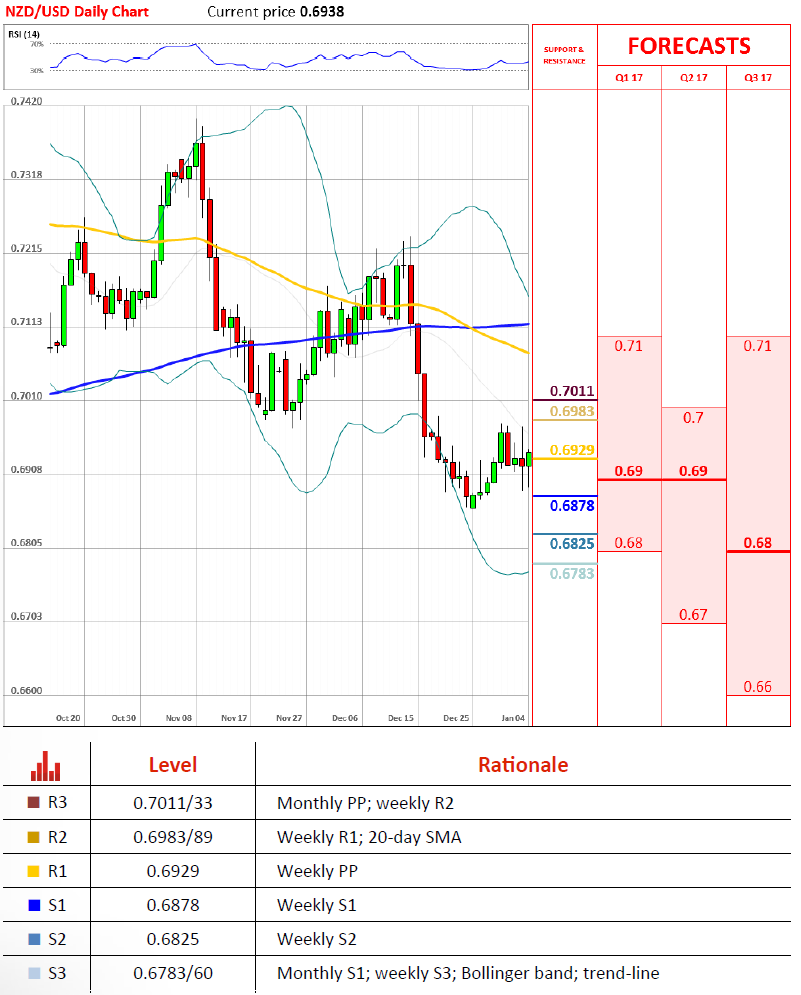Click the Q3 17 column header
The image size is (801, 995).
(x=758, y=77)
